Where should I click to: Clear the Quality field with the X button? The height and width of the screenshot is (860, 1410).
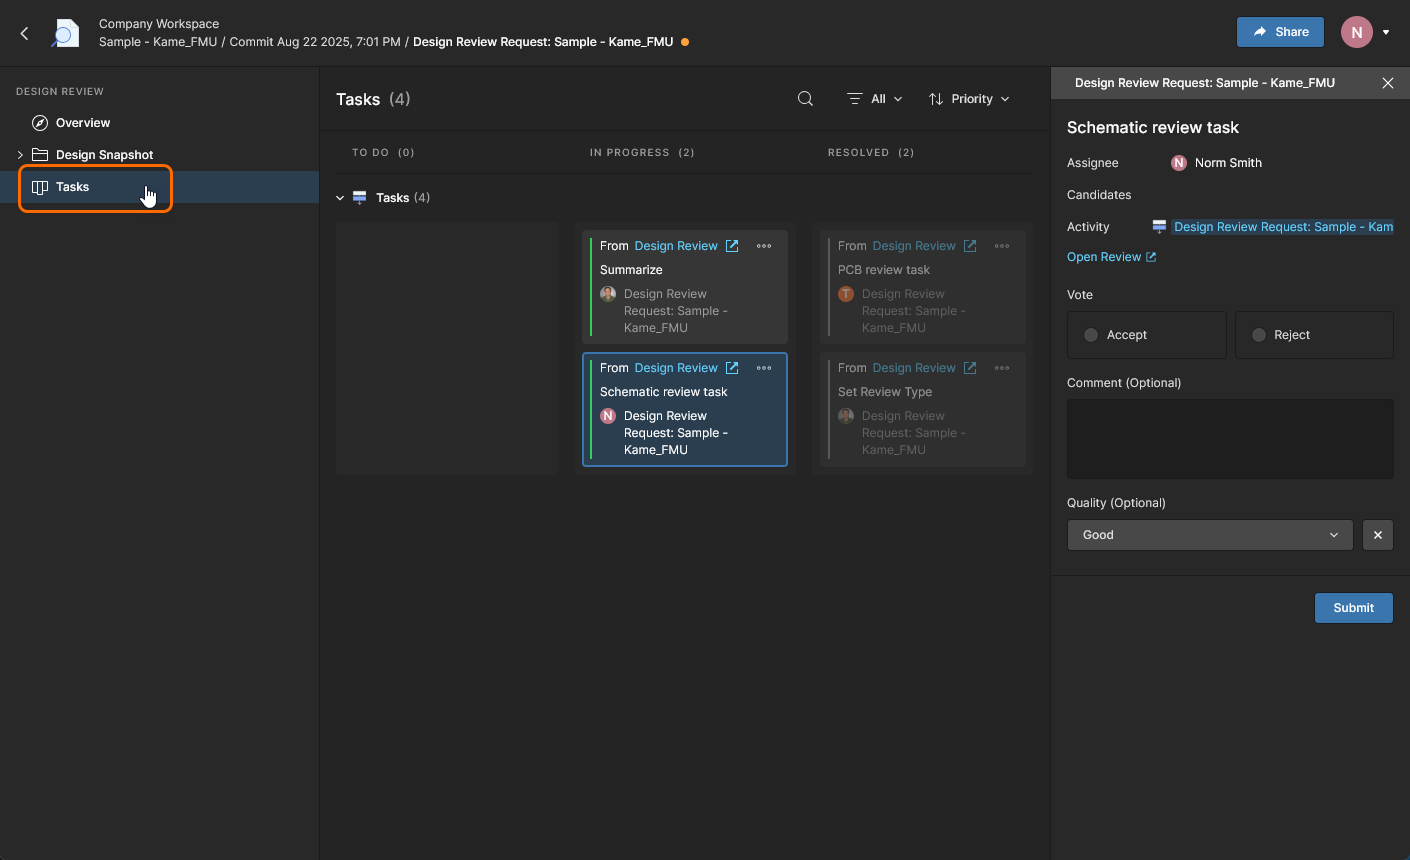click(1377, 535)
